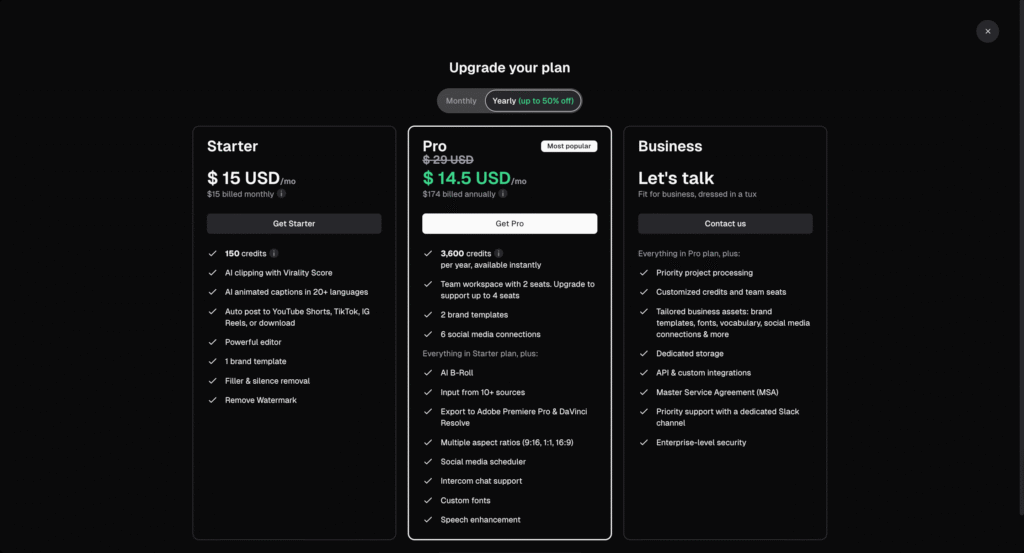1024x553 pixels.
Task: Click the Starter plan heading
Action: (x=232, y=146)
